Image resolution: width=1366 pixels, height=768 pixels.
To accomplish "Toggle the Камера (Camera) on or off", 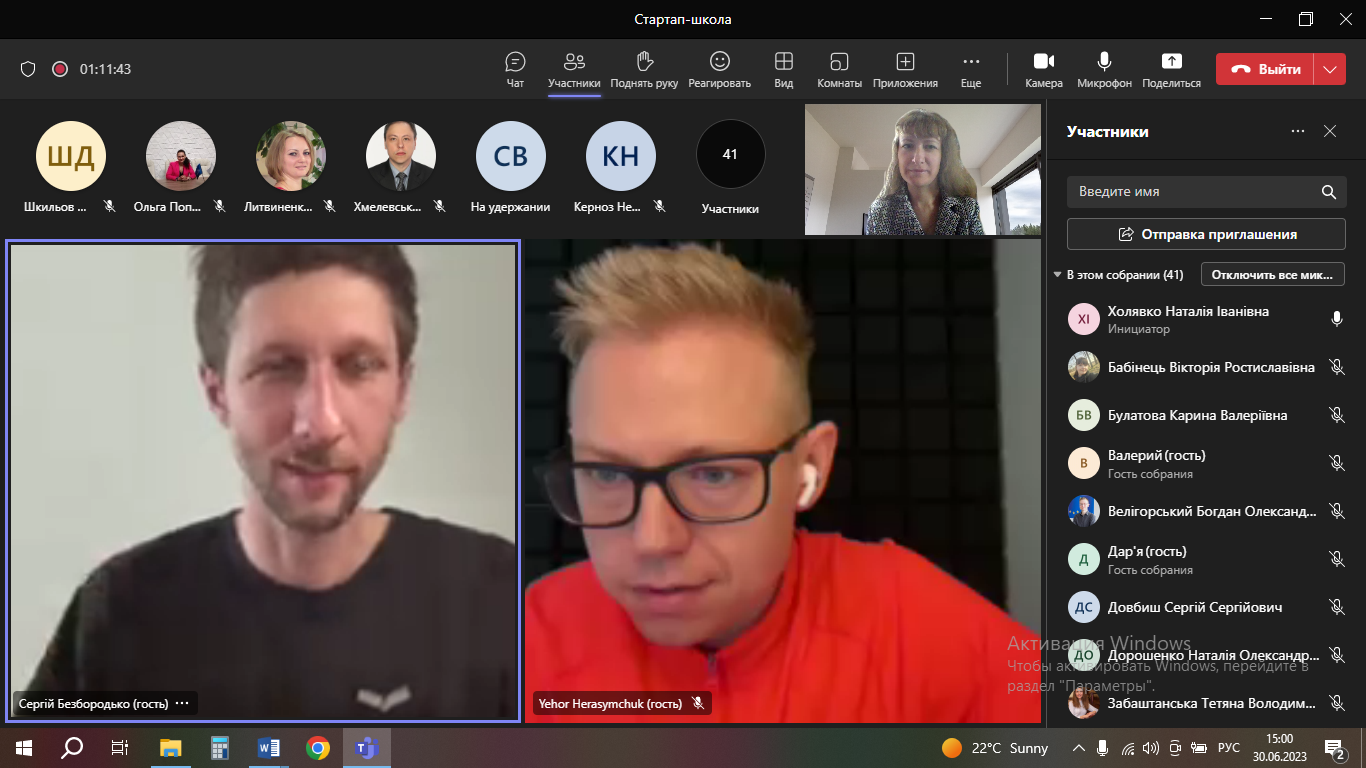I will click(1043, 62).
